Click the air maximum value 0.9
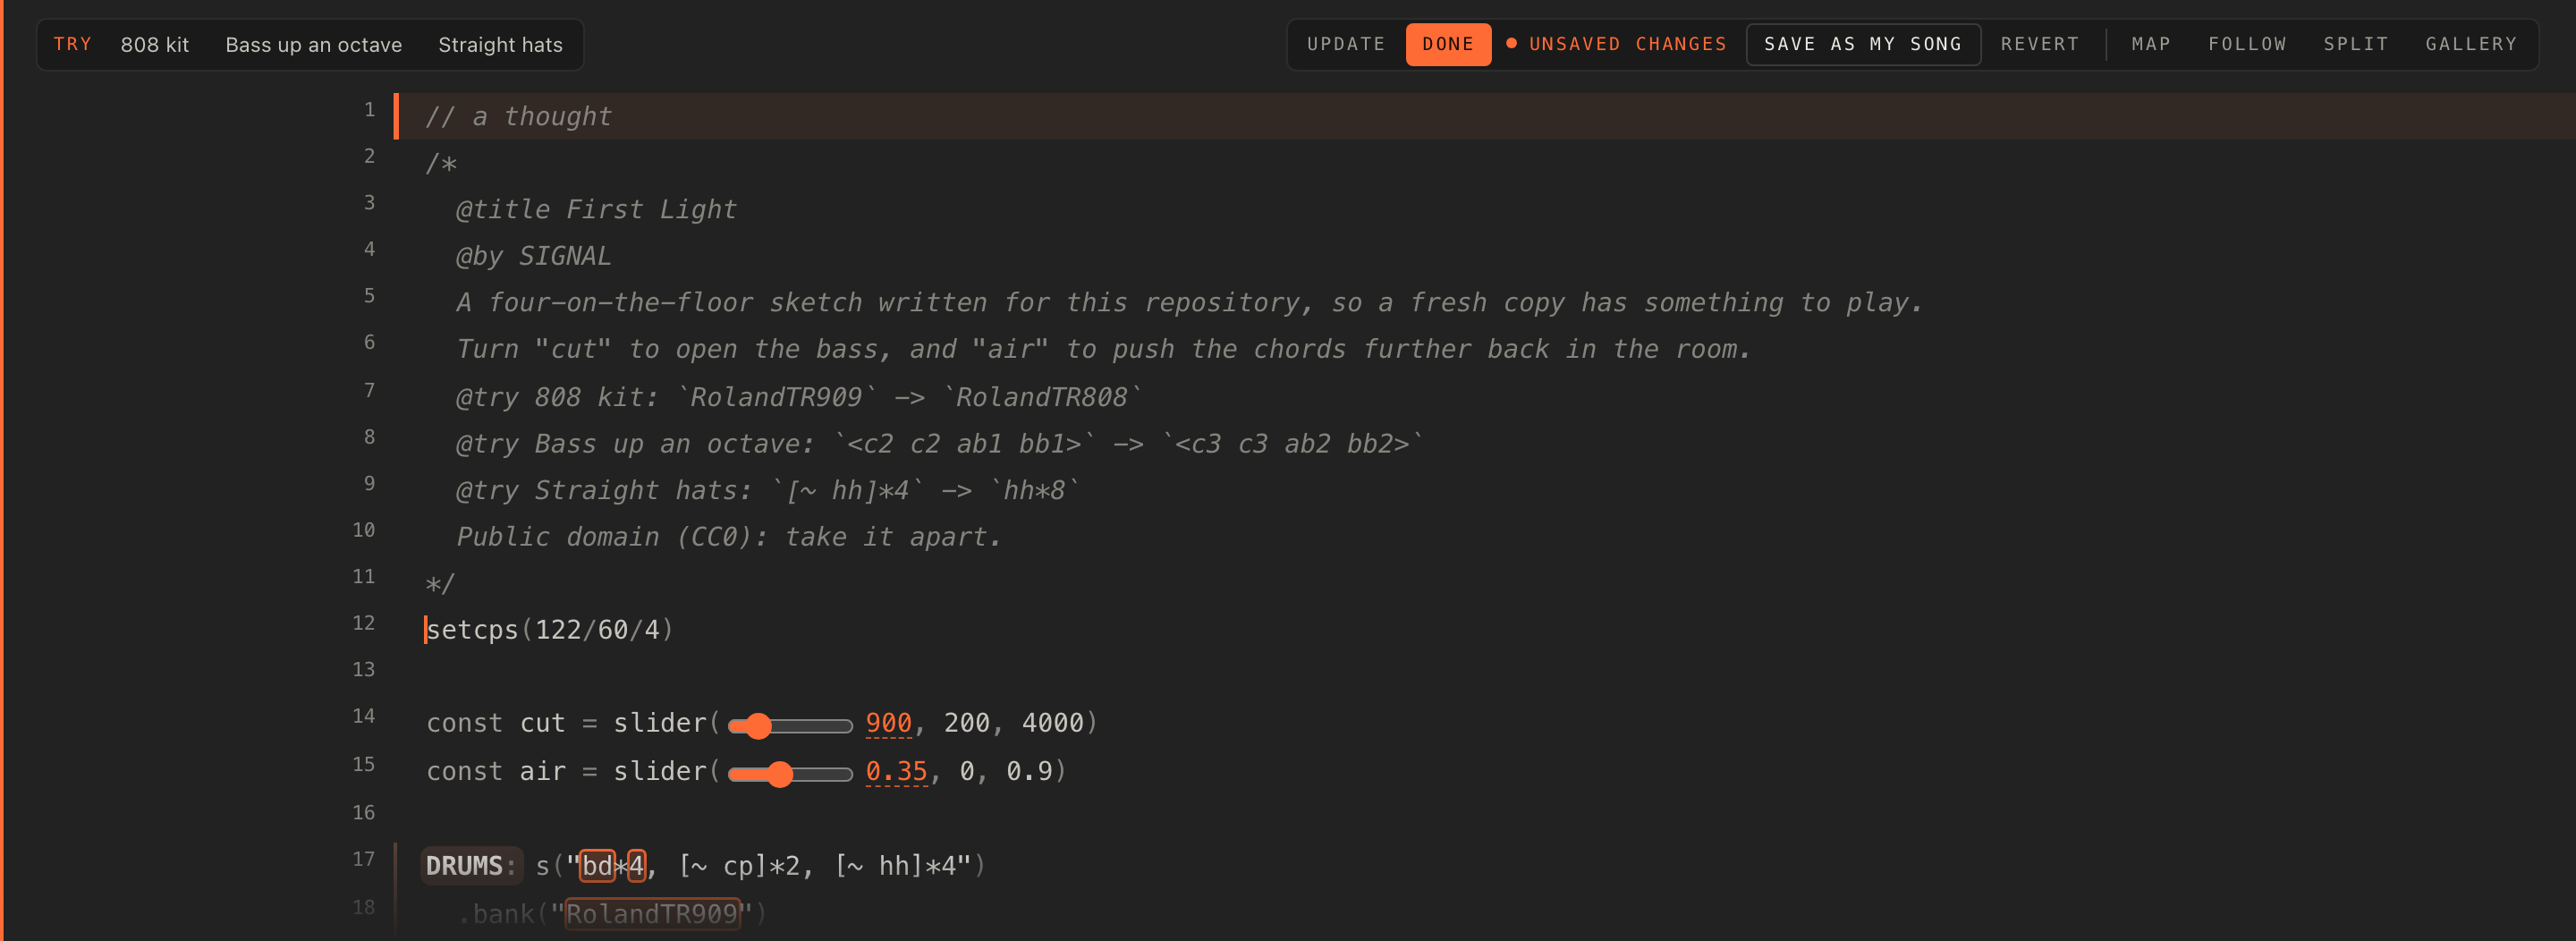This screenshot has height=941, width=2576. pyautogui.click(x=1029, y=771)
